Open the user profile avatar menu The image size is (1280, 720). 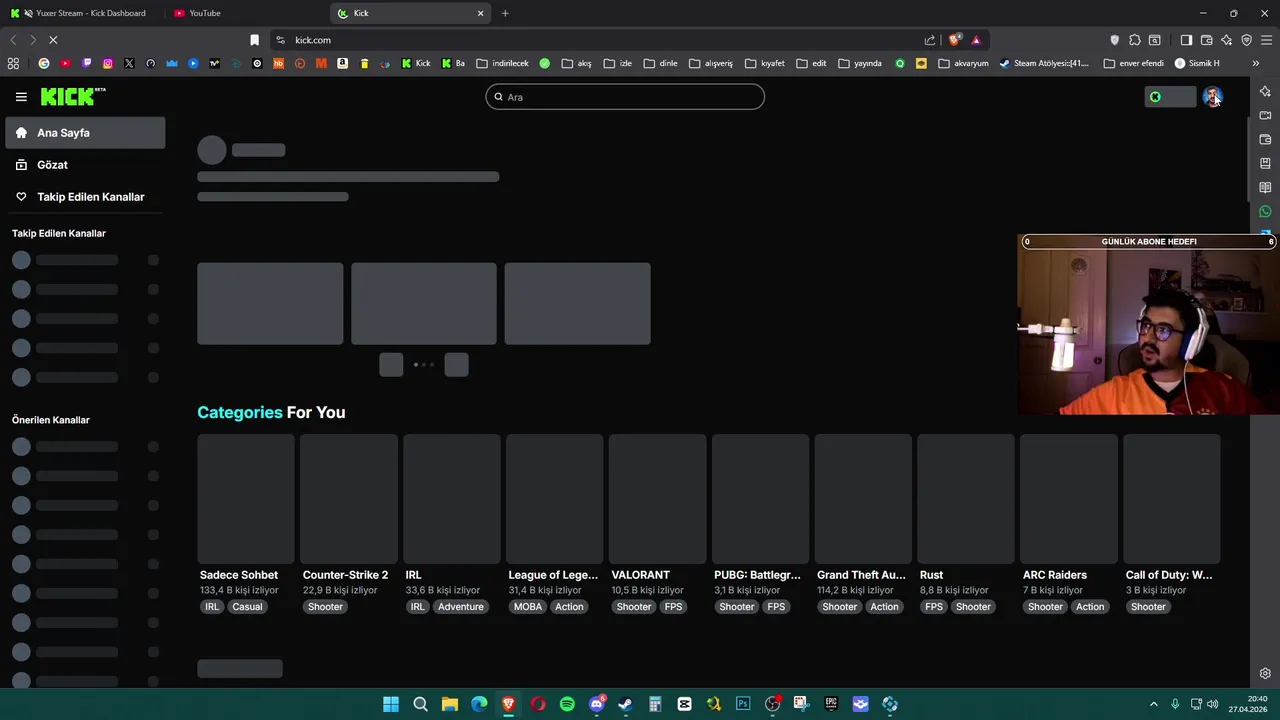click(x=1212, y=97)
